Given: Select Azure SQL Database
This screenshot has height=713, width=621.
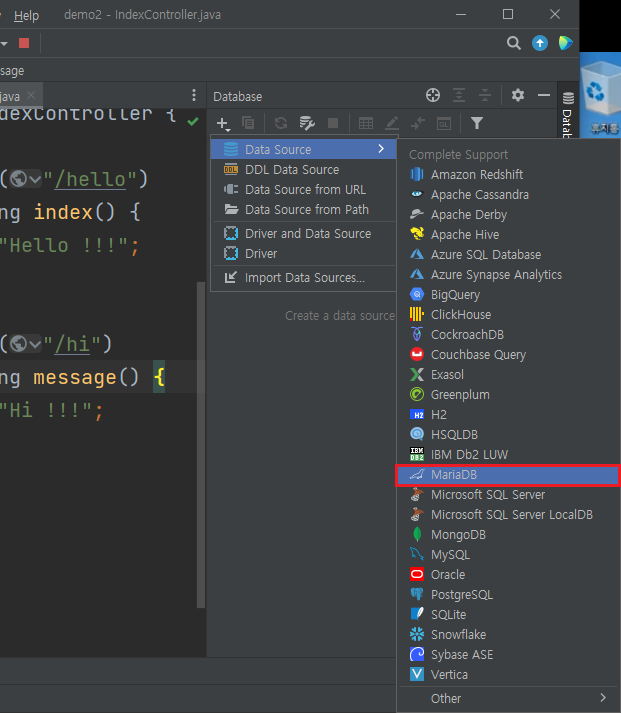Looking at the screenshot, I should coord(509,255).
